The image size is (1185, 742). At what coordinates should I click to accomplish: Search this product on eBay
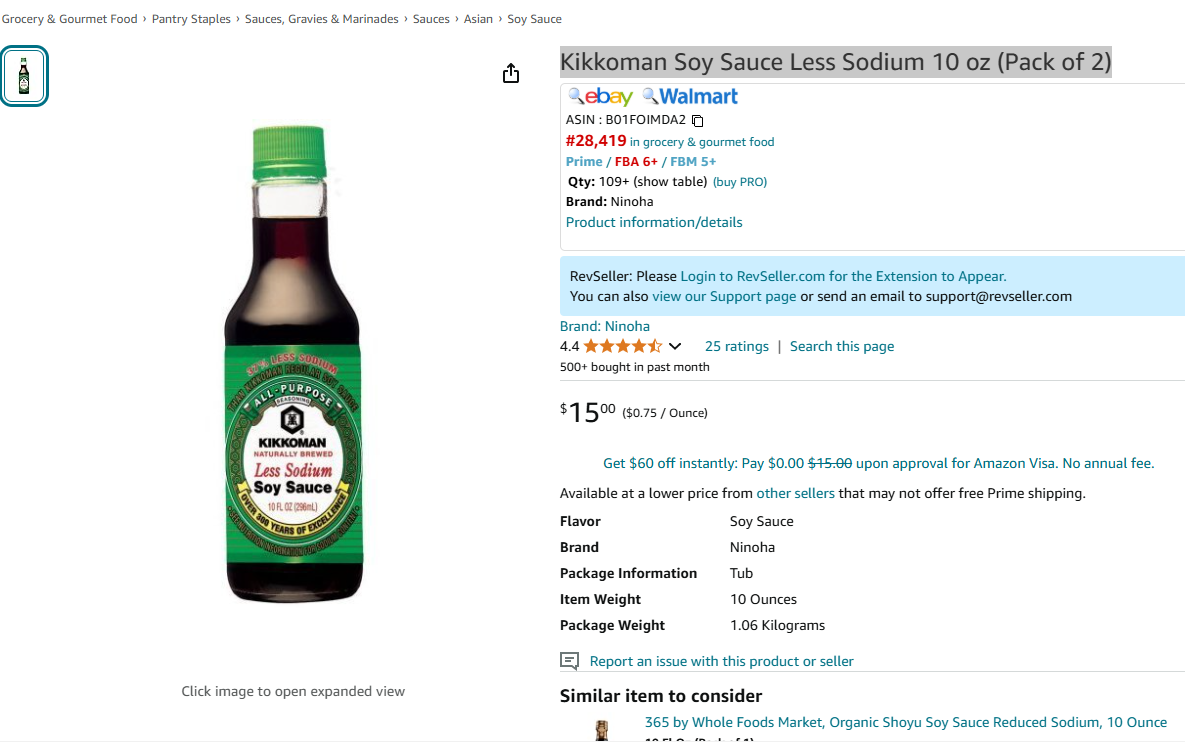pos(601,97)
